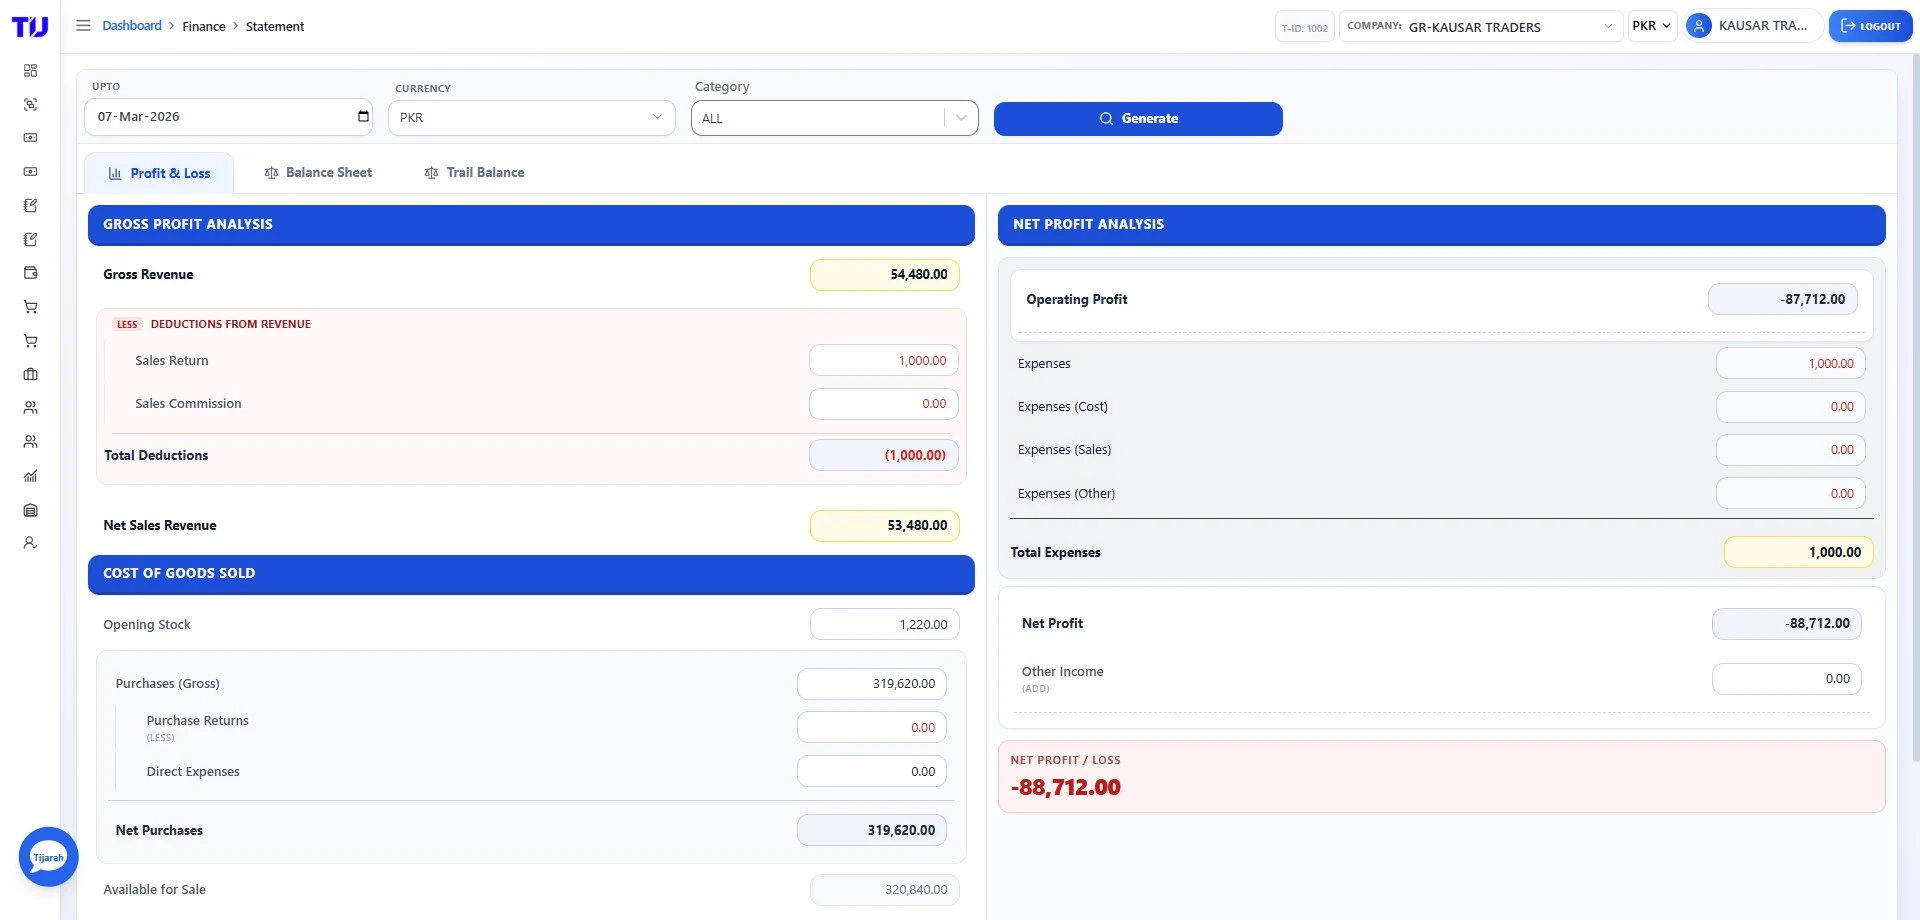Switch to the Balance Sheet tab
The image size is (1920, 920).
point(318,172)
